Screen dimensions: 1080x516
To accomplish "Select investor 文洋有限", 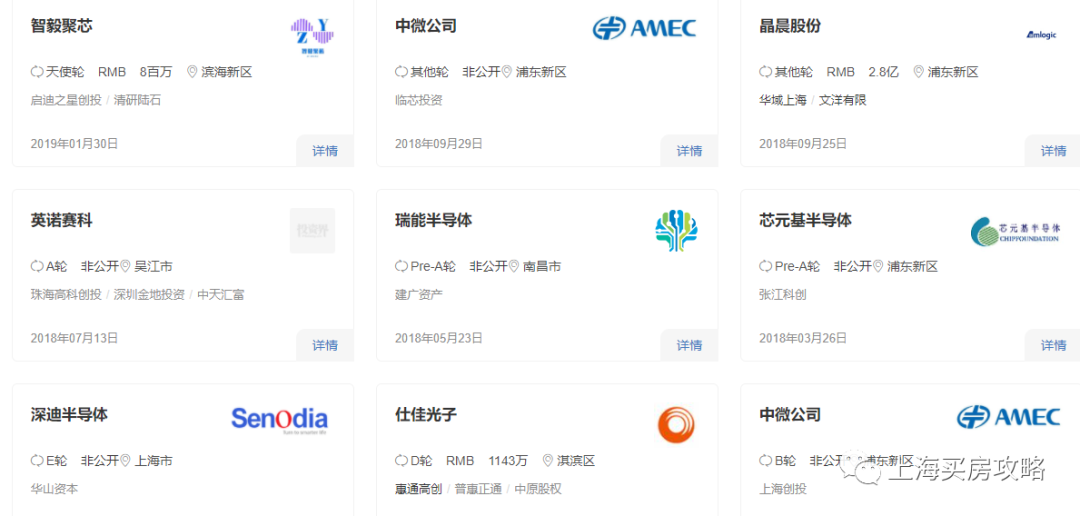I will click(842, 101).
